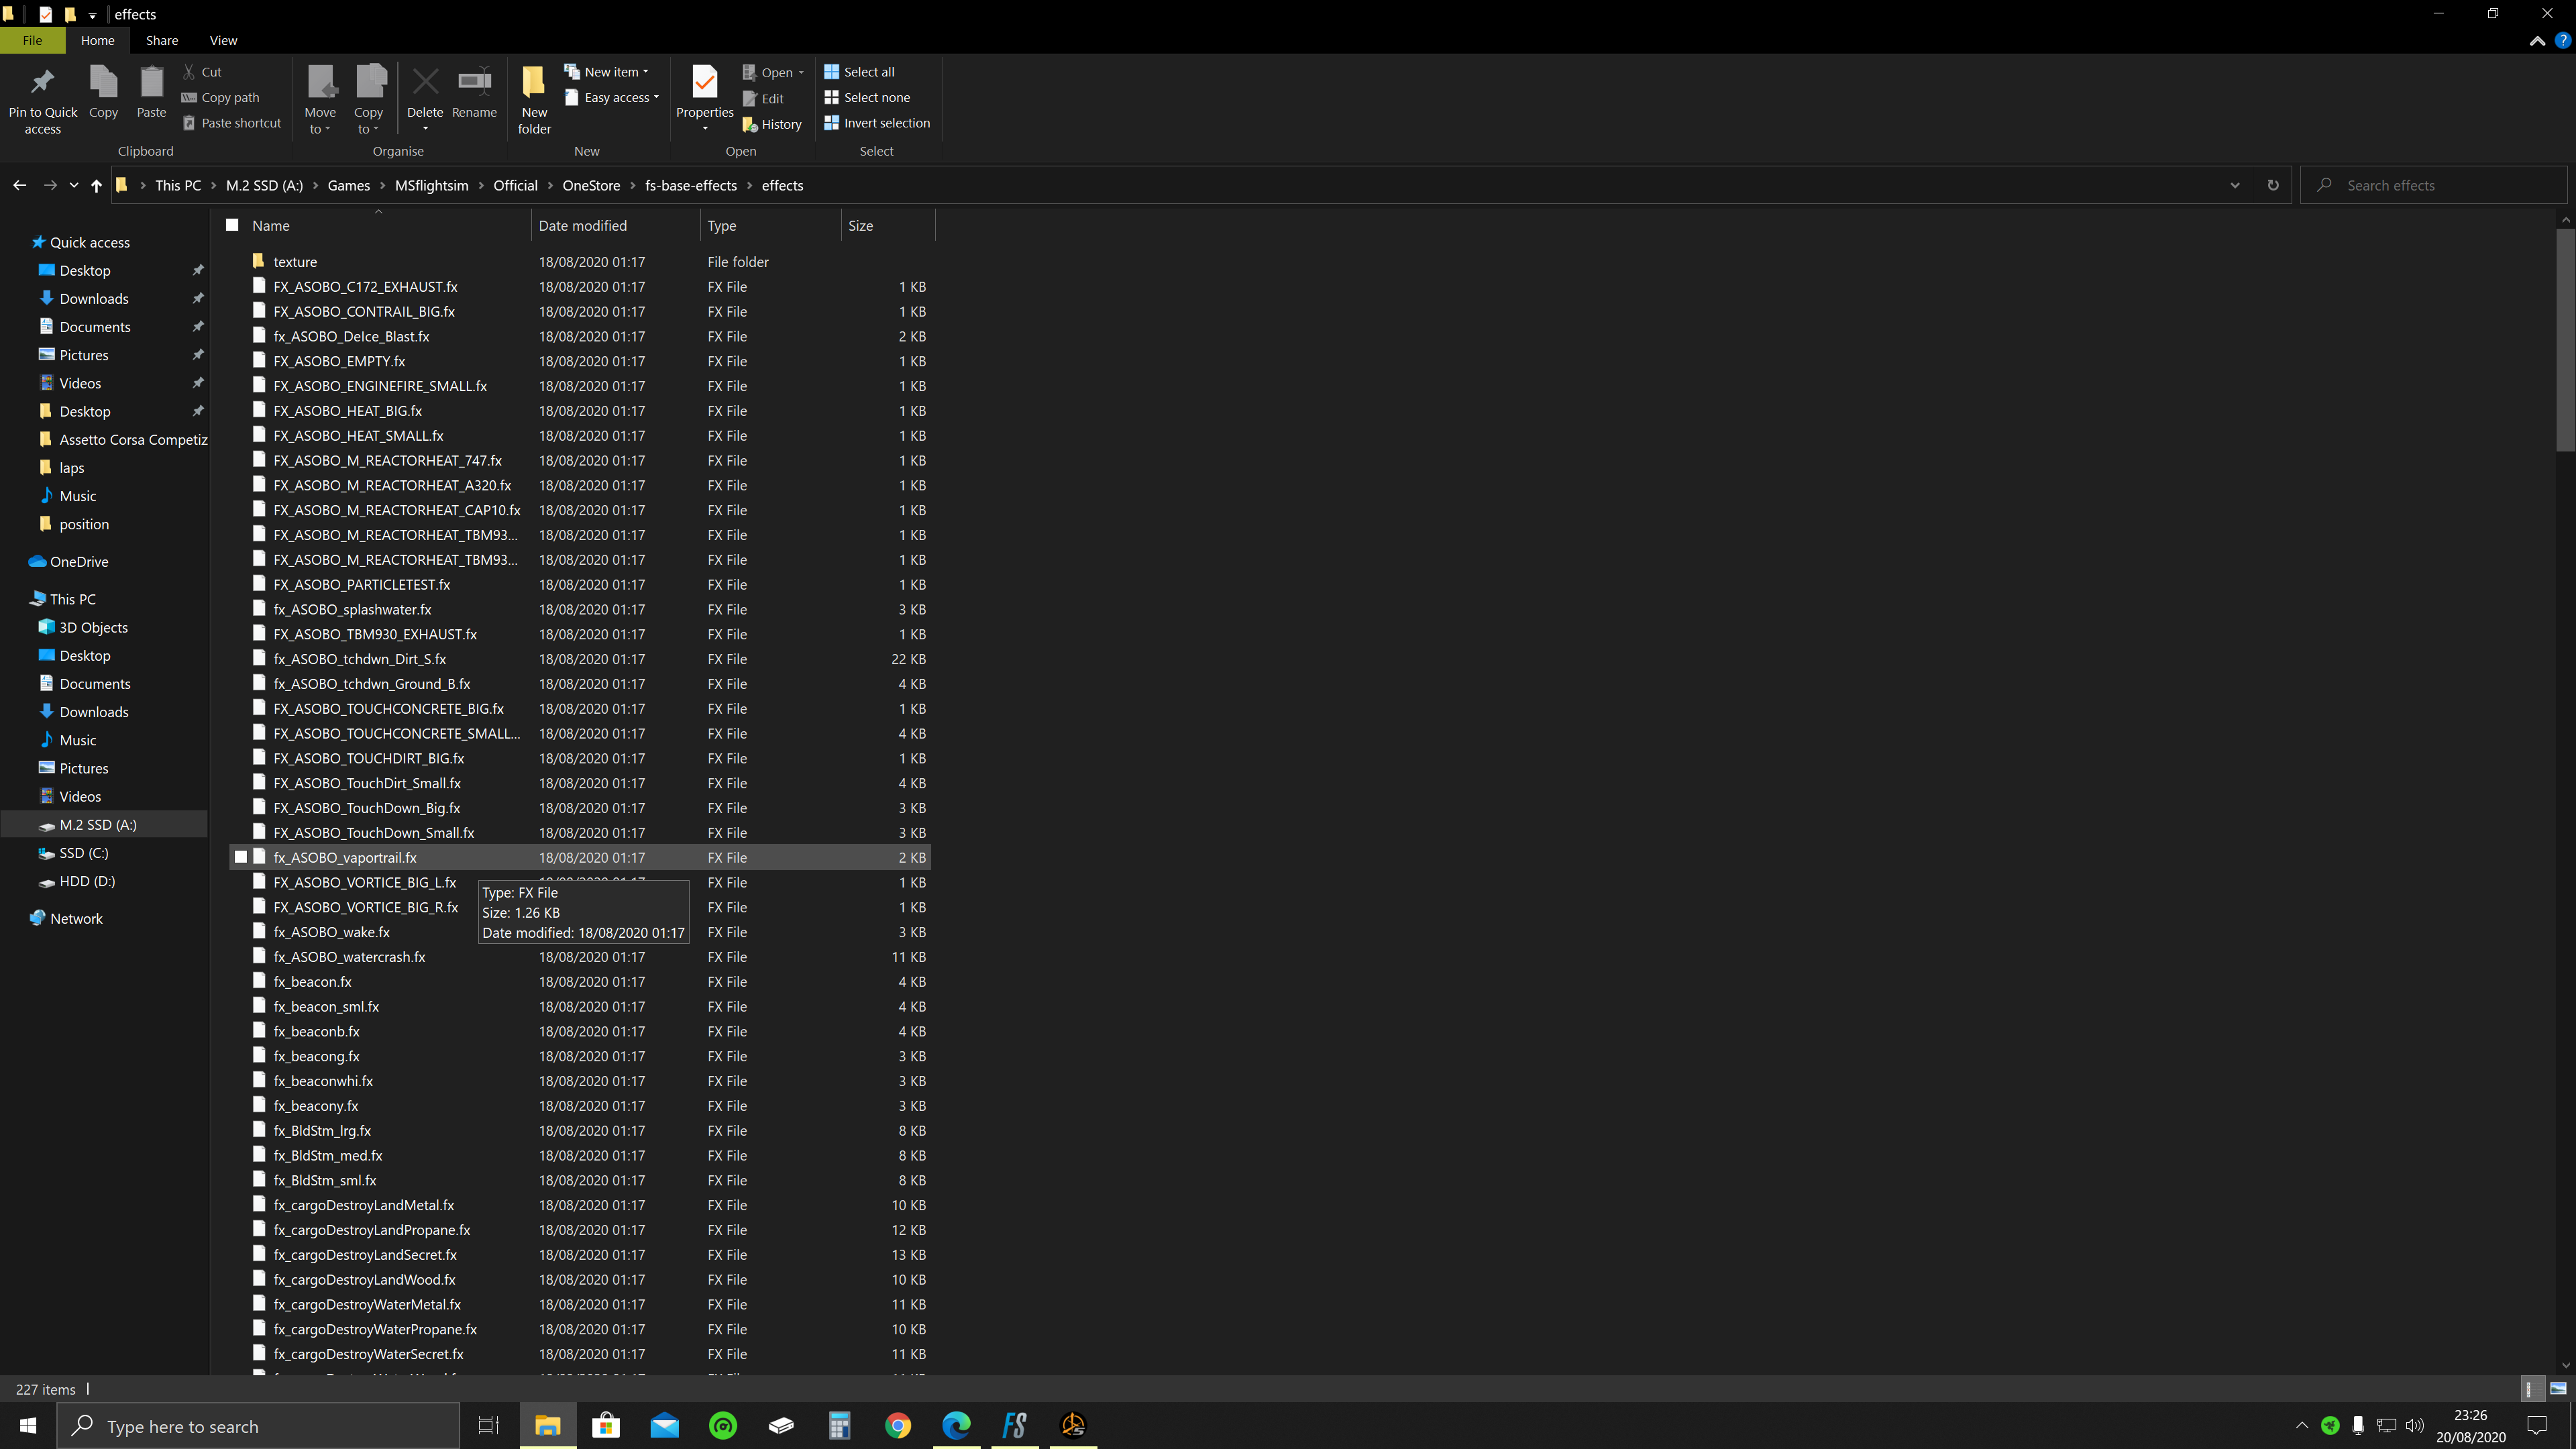This screenshot has width=2576, height=1449.
Task: Switch to large icons view in status bar
Action: pos(2558,1389)
